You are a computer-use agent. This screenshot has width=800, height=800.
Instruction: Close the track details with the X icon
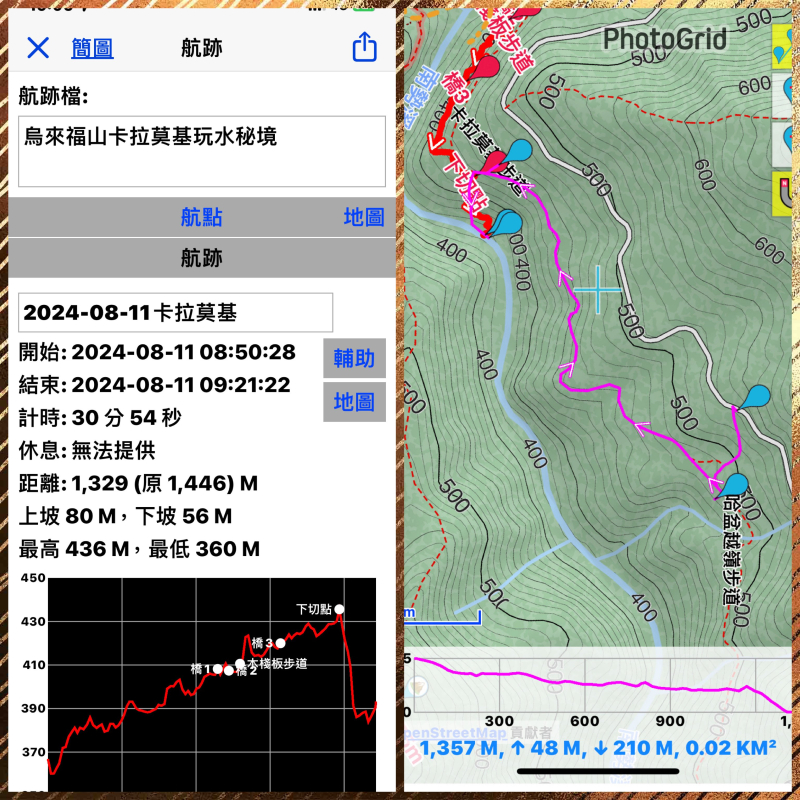coord(38,48)
